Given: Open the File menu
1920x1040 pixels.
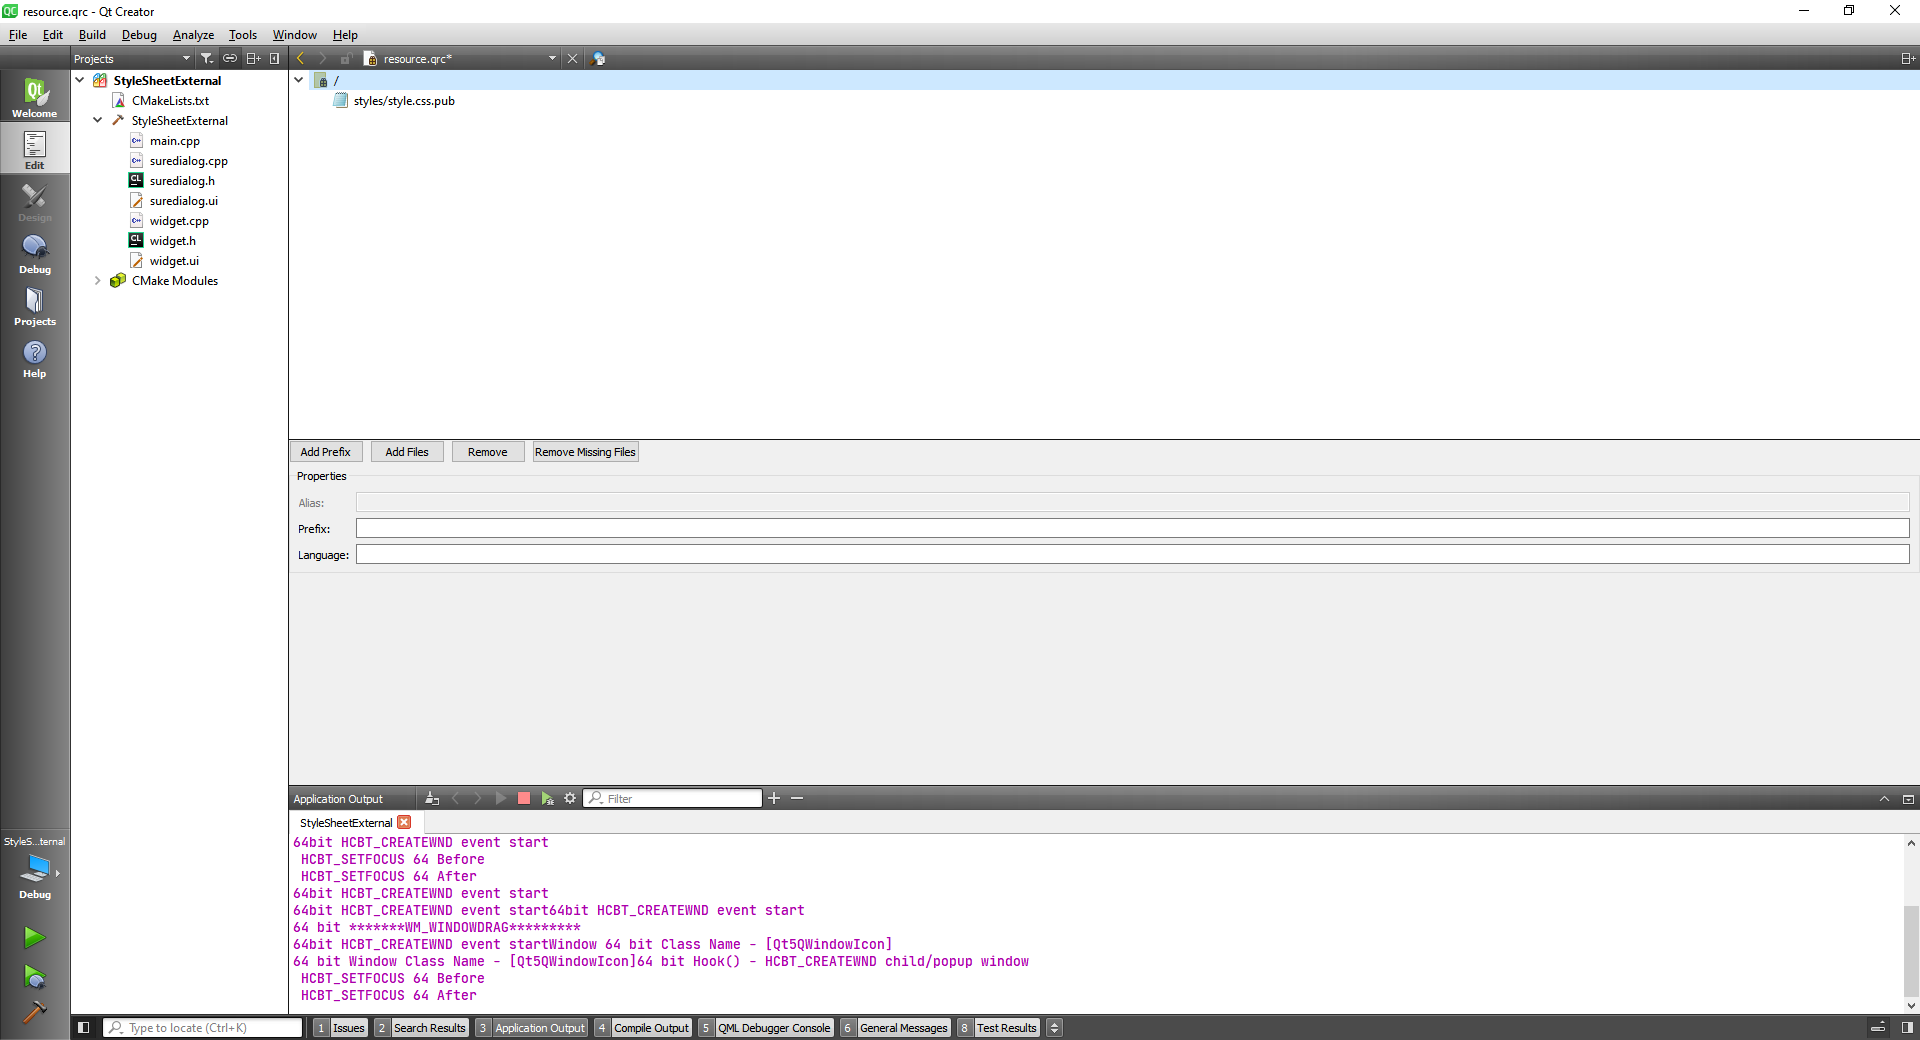Looking at the screenshot, I should click(18, 34).
